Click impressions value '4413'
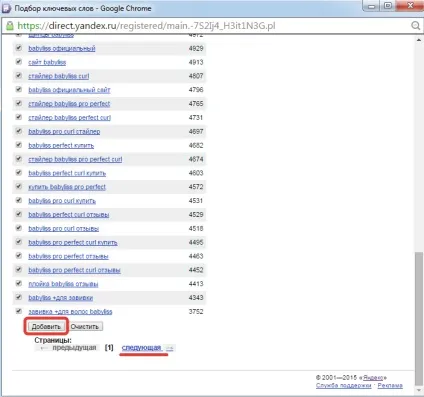424x397 pixels. pyautogui.click(x=196, y=284)
